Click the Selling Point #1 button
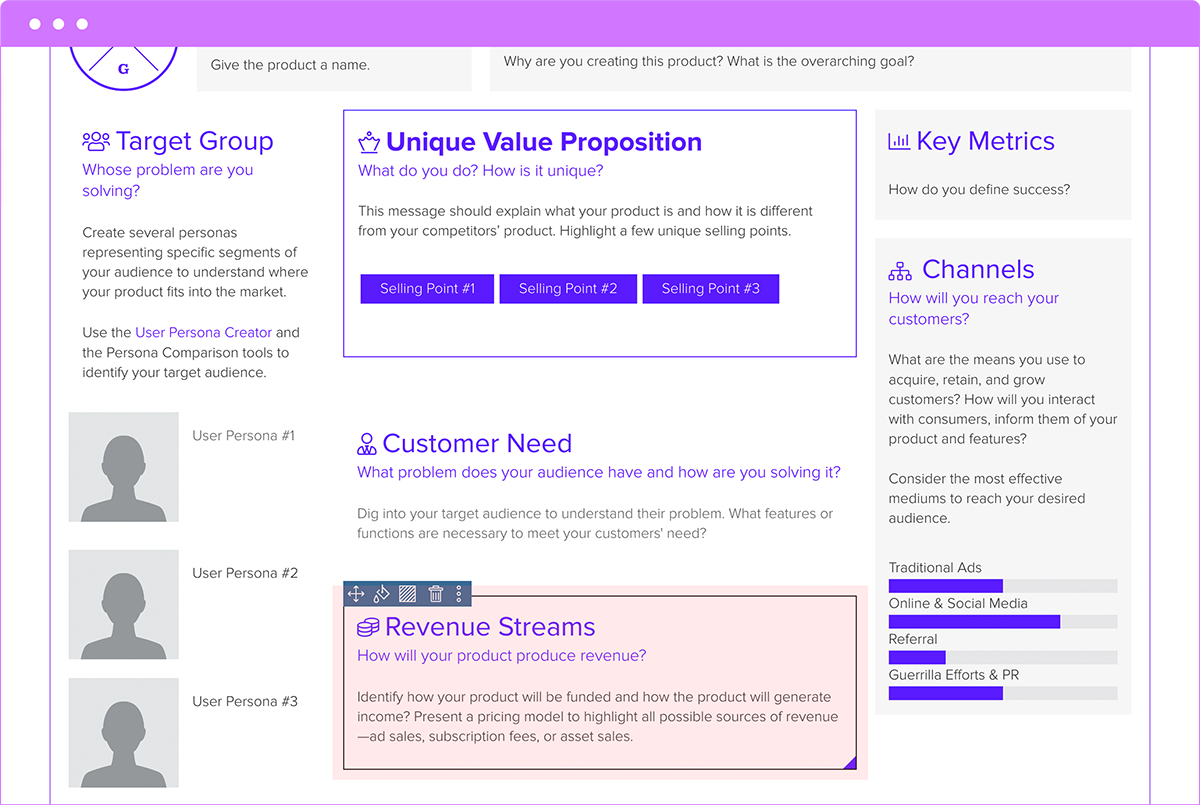 coord(427,288)
